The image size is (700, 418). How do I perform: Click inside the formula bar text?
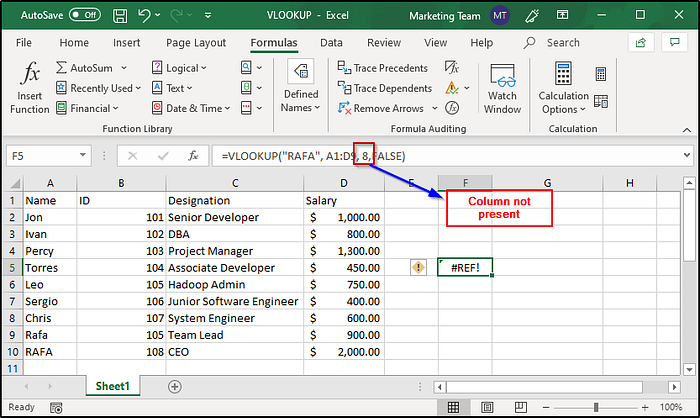pyautogui.click(x=313, y=156)
